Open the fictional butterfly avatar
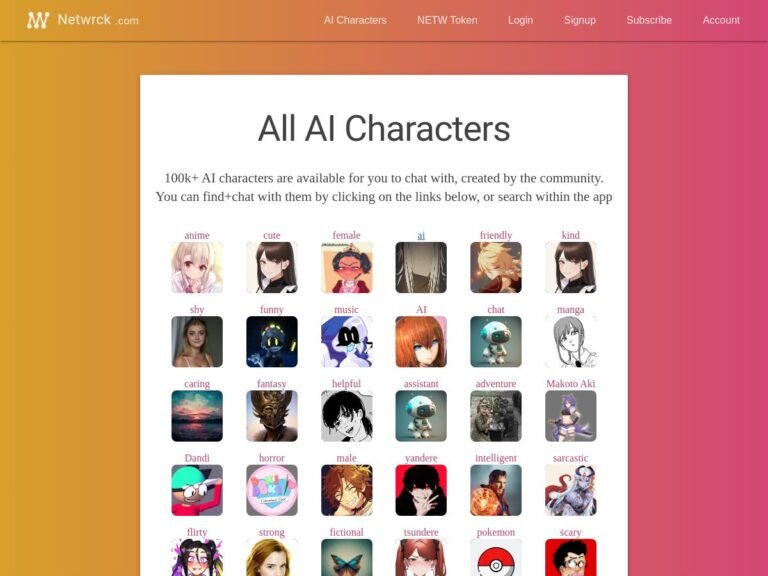This screenshot has height=576, width=768. coord(347,558)
